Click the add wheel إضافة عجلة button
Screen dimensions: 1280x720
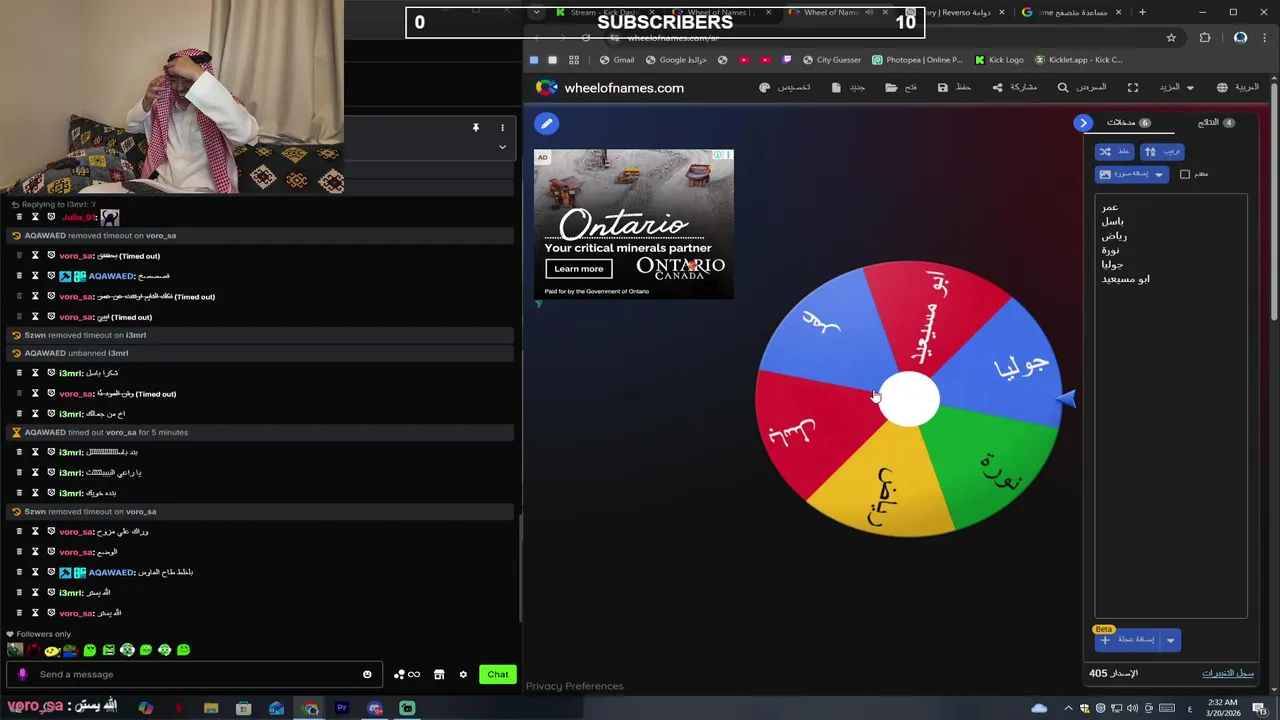1127,640
